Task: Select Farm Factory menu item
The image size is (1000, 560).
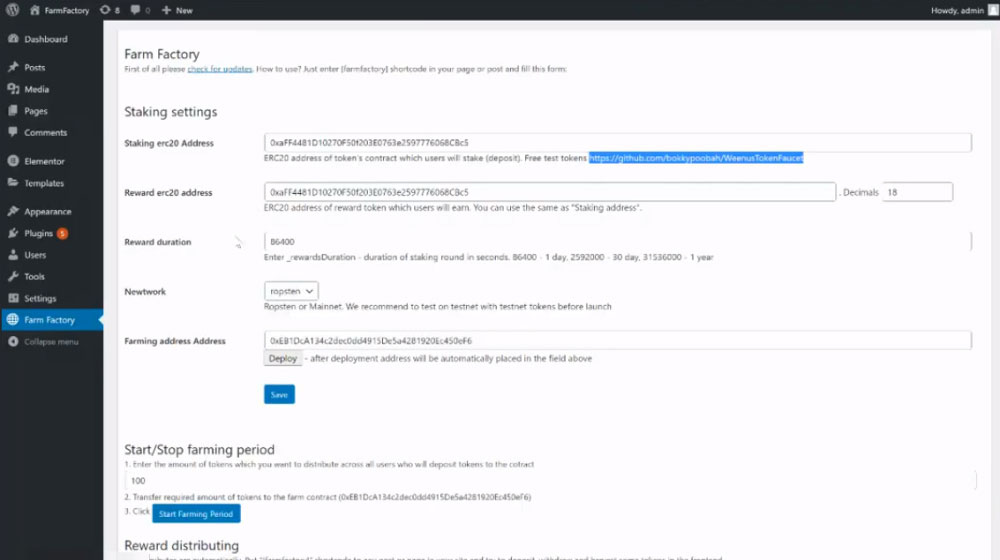Action: click(x=52, y=320)
